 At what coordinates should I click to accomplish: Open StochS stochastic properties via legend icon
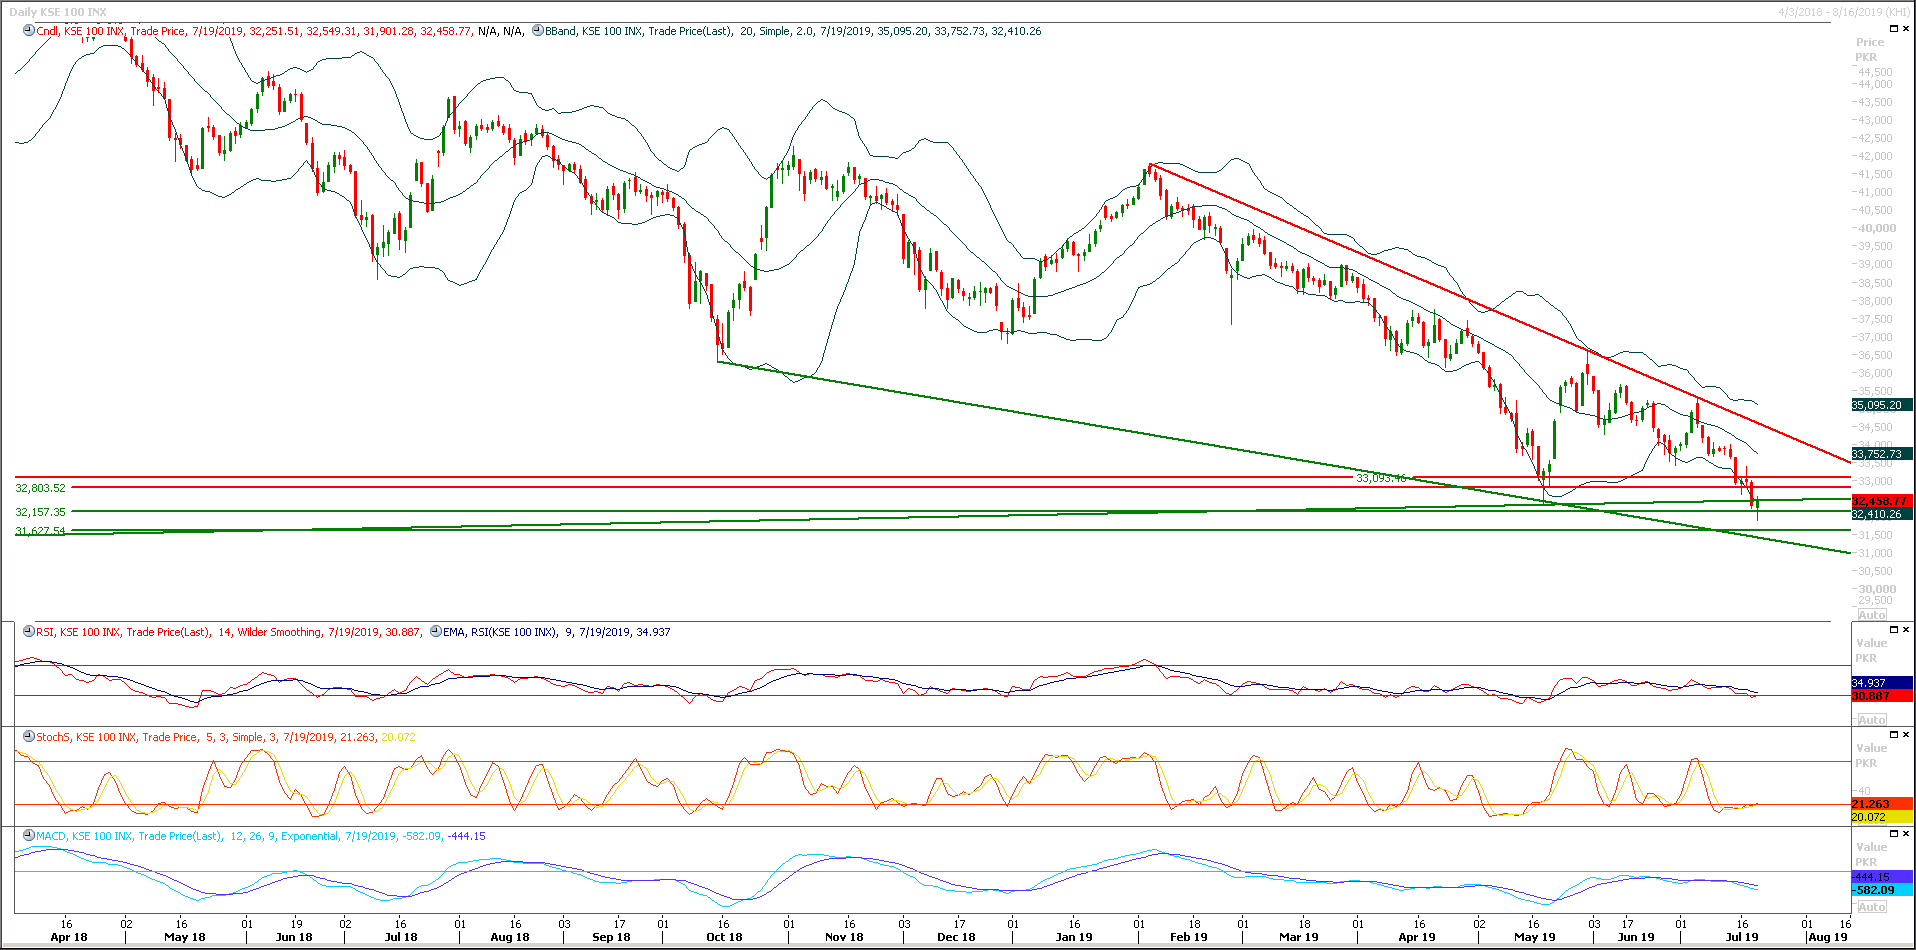click(x=27, y=737)
